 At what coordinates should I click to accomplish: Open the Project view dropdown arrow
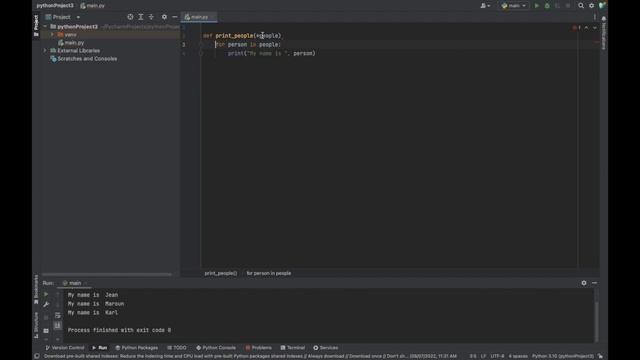(x=78, y=17)
